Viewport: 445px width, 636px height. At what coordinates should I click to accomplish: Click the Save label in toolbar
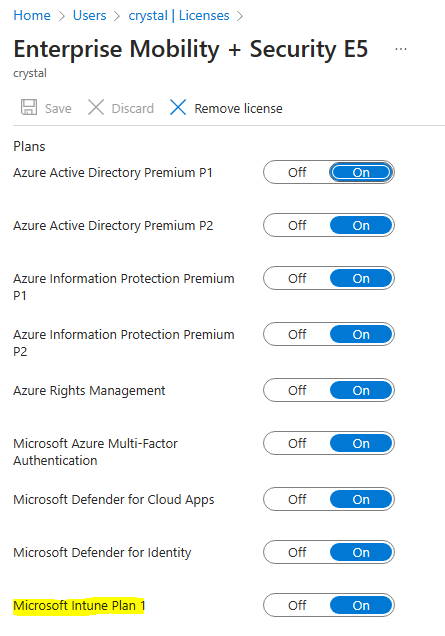[x=58, y=108]
